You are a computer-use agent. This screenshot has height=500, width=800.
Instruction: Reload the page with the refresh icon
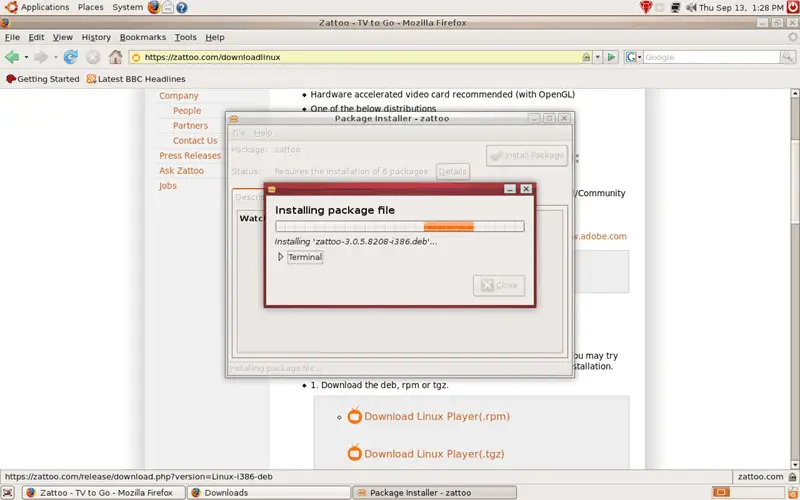pos(70,57)
